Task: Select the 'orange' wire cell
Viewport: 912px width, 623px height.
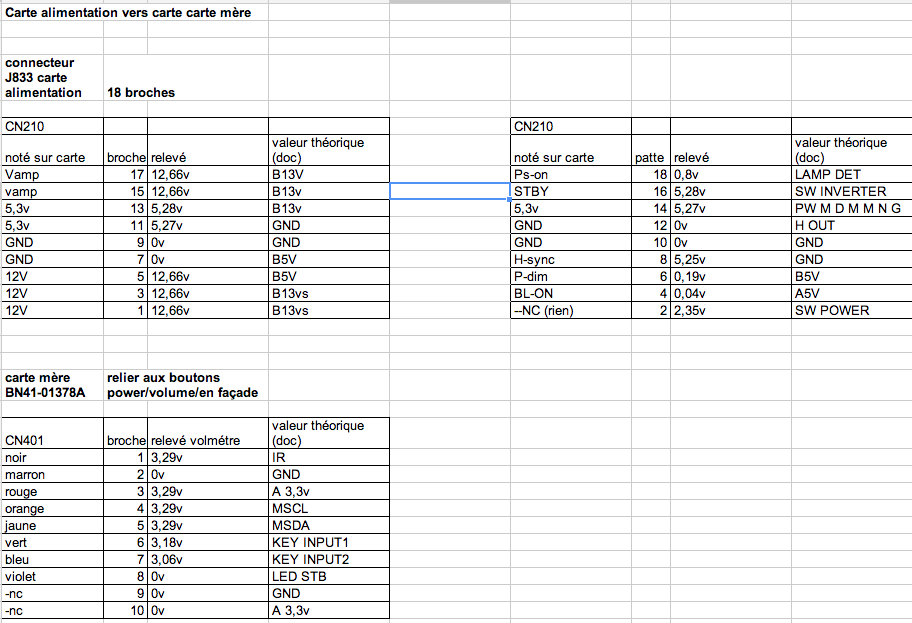Action: point(52,508)
